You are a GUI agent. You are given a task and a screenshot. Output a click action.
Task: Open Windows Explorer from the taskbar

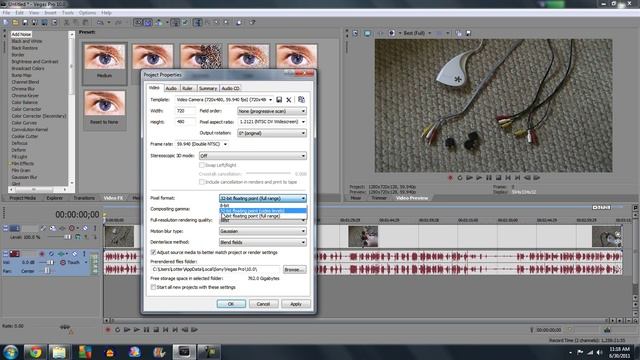(x=59, y=352)
